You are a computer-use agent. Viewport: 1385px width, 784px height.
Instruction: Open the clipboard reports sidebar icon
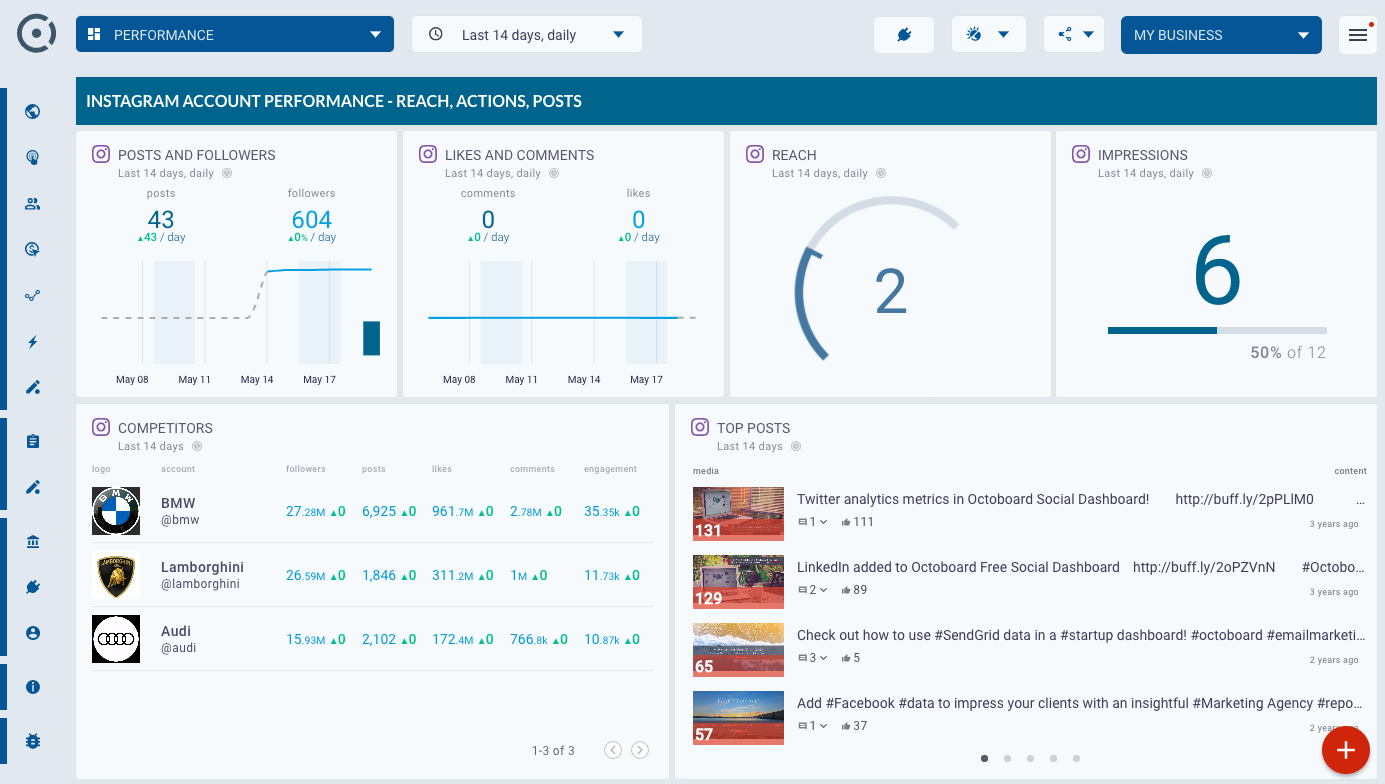pos(32,441)
